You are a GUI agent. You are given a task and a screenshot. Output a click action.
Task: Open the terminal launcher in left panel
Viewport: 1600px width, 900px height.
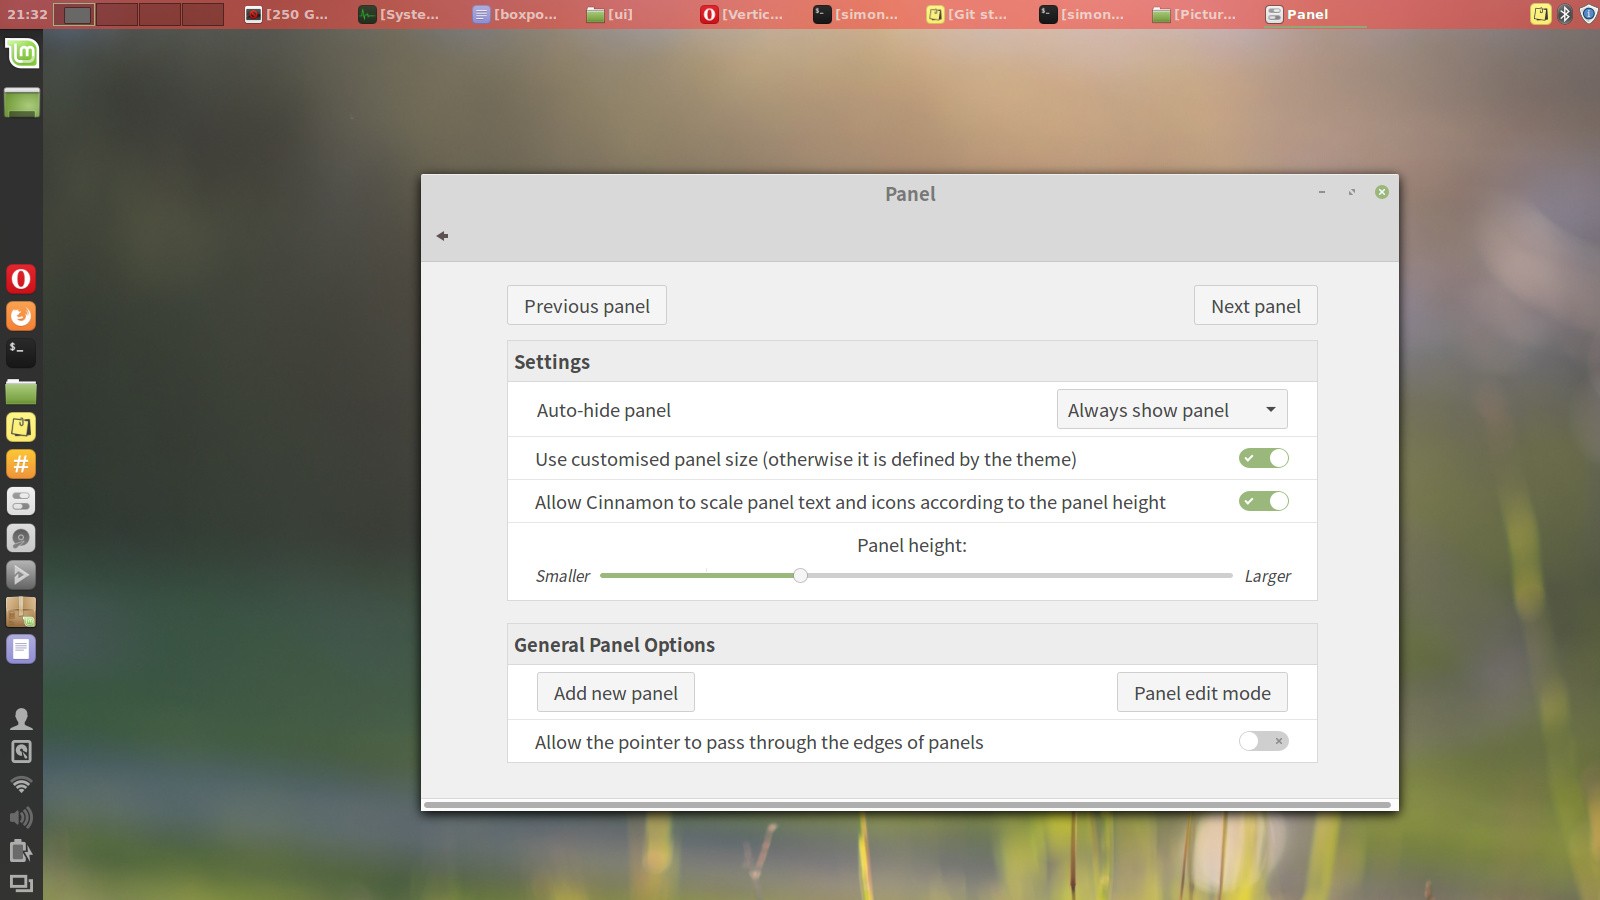coord(21,353)
